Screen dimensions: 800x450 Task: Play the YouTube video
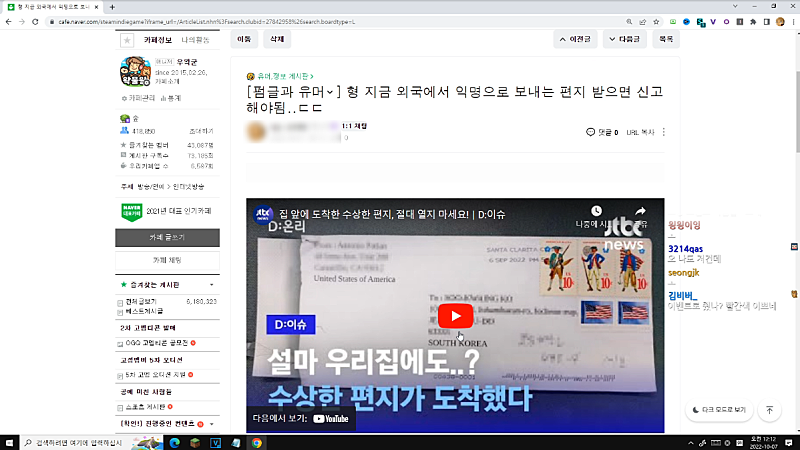[x=455, y=315]
